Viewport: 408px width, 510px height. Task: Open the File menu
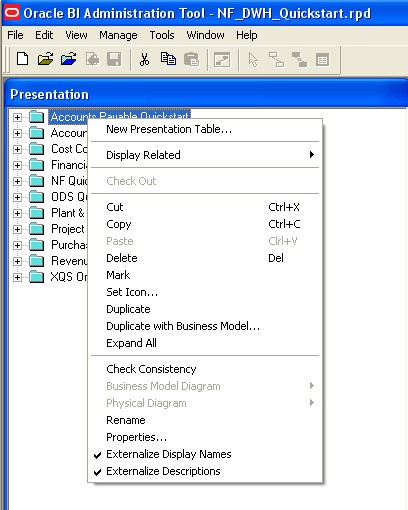15,35
